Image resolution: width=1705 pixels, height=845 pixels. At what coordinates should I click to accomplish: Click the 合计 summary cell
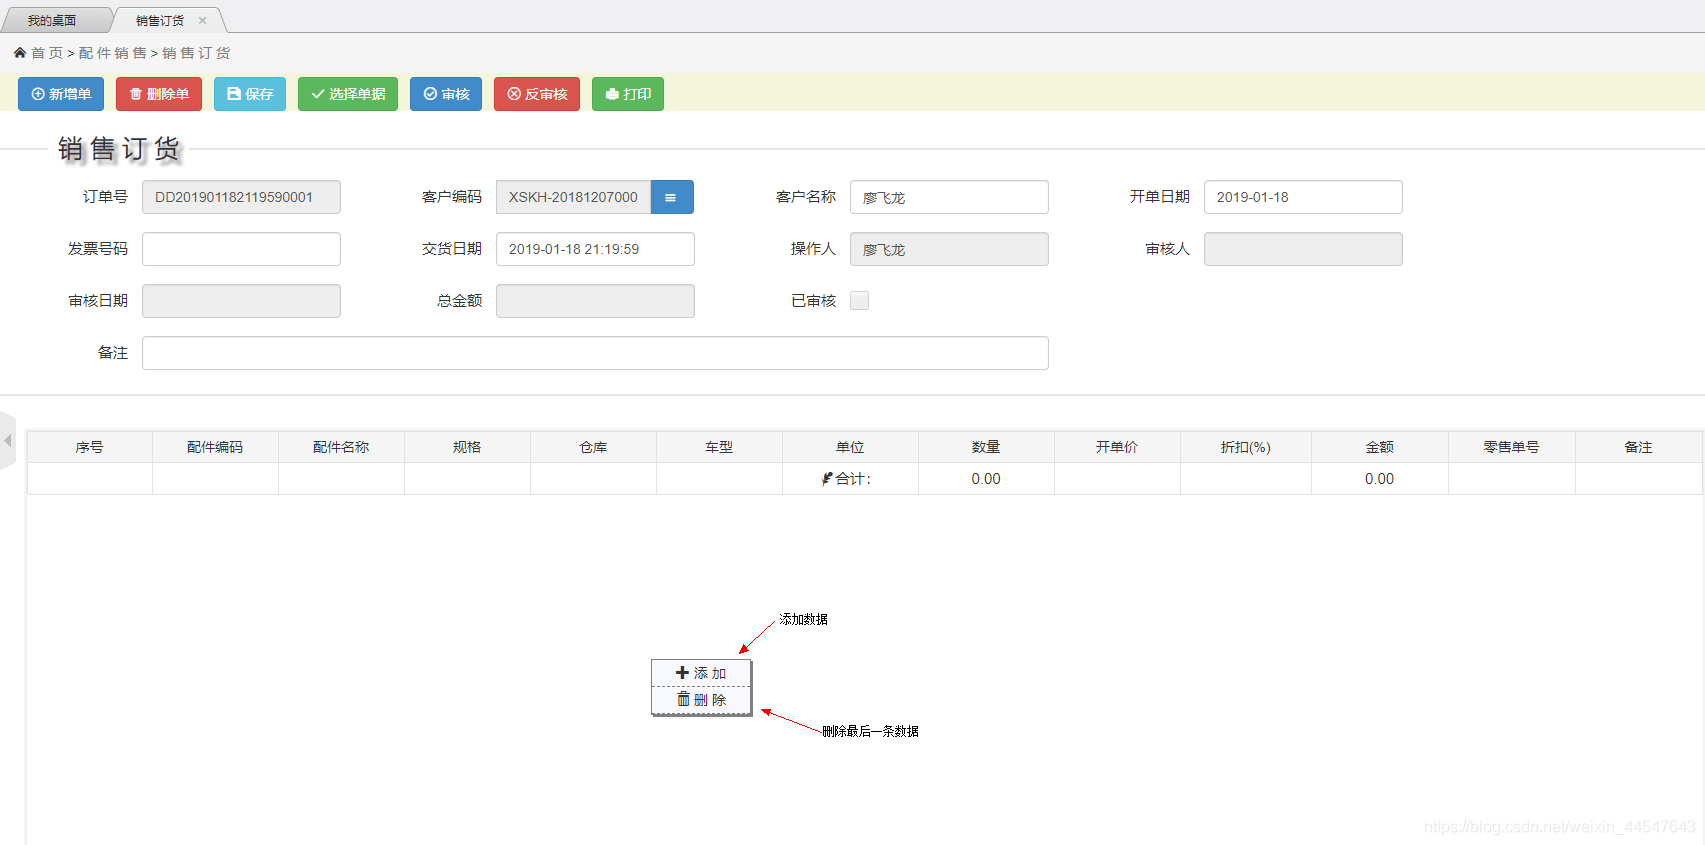coord(850,479)
